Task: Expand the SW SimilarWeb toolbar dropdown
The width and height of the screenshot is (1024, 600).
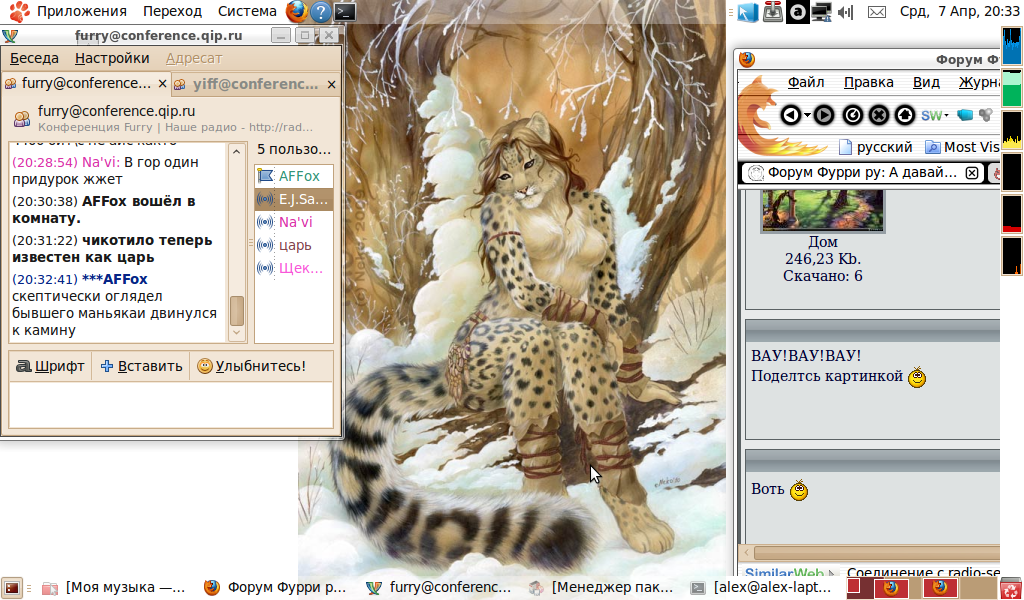Action: pyautogui.click(x=945, y=115)
